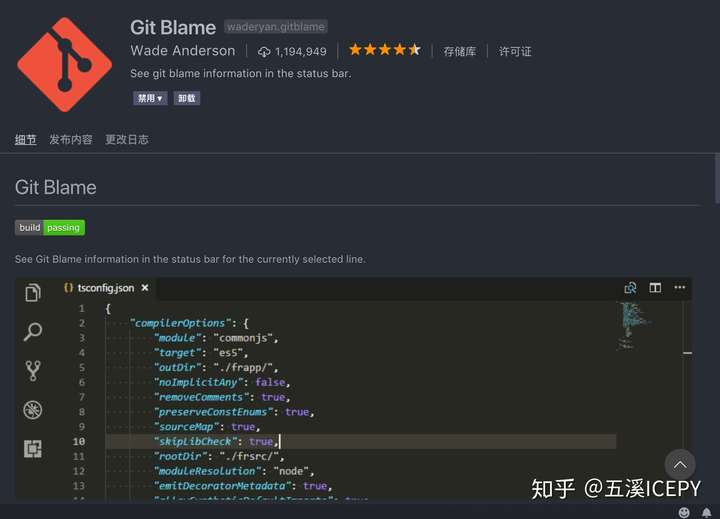Click the false value on line 6

(x=270, y=382)
